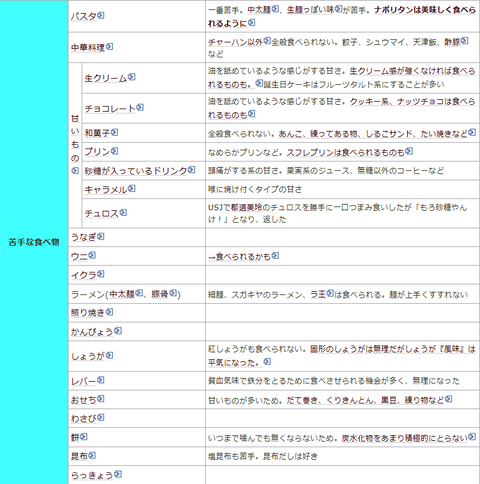Click the link icon next to パスタ

pos(101,16)
